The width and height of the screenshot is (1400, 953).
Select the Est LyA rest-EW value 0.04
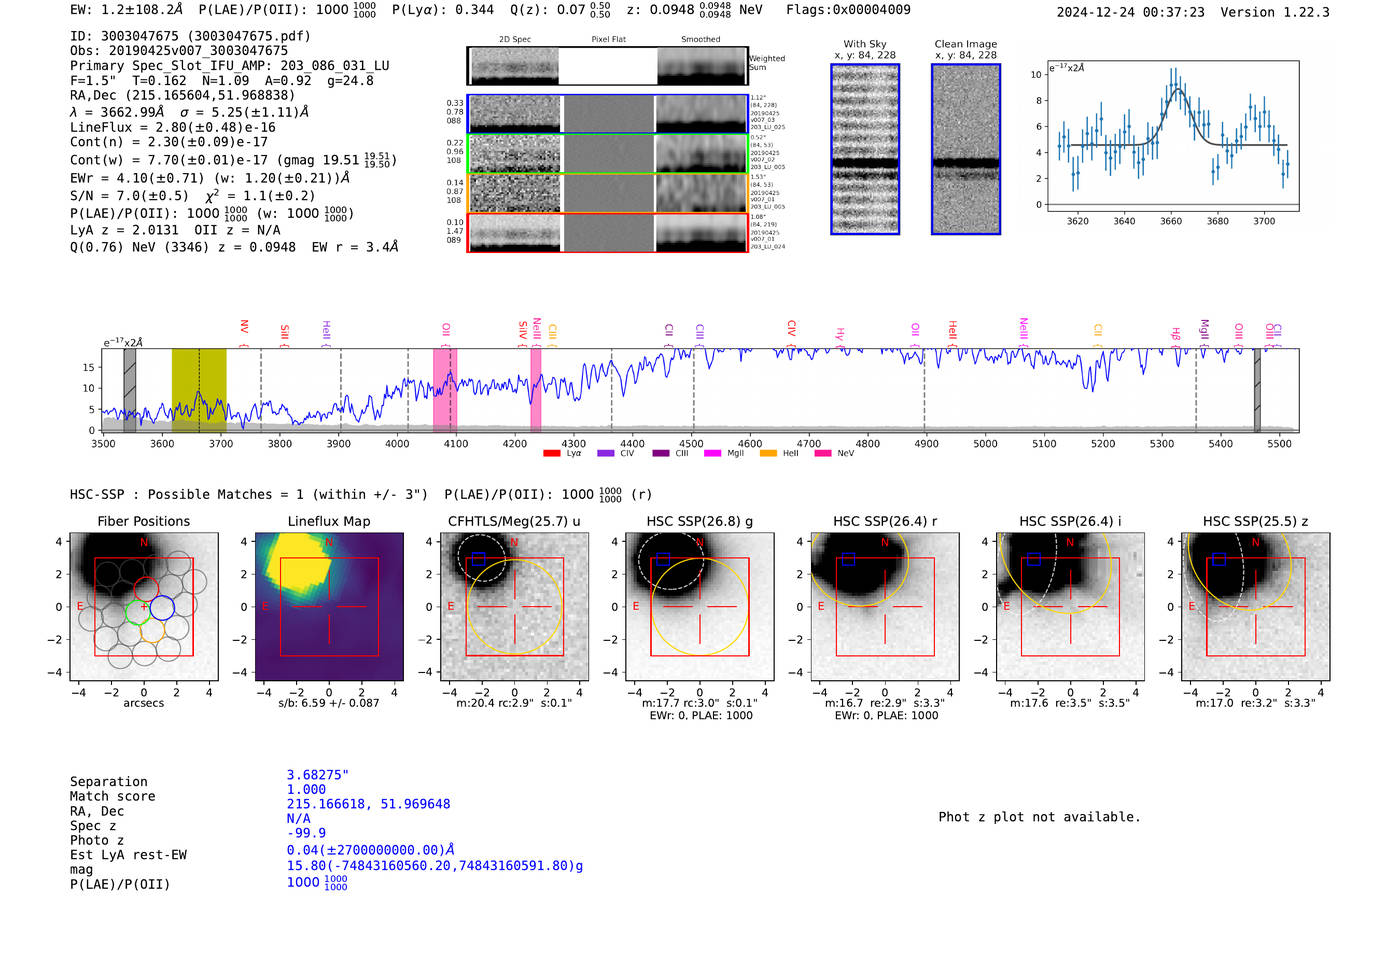coord(371,850)
